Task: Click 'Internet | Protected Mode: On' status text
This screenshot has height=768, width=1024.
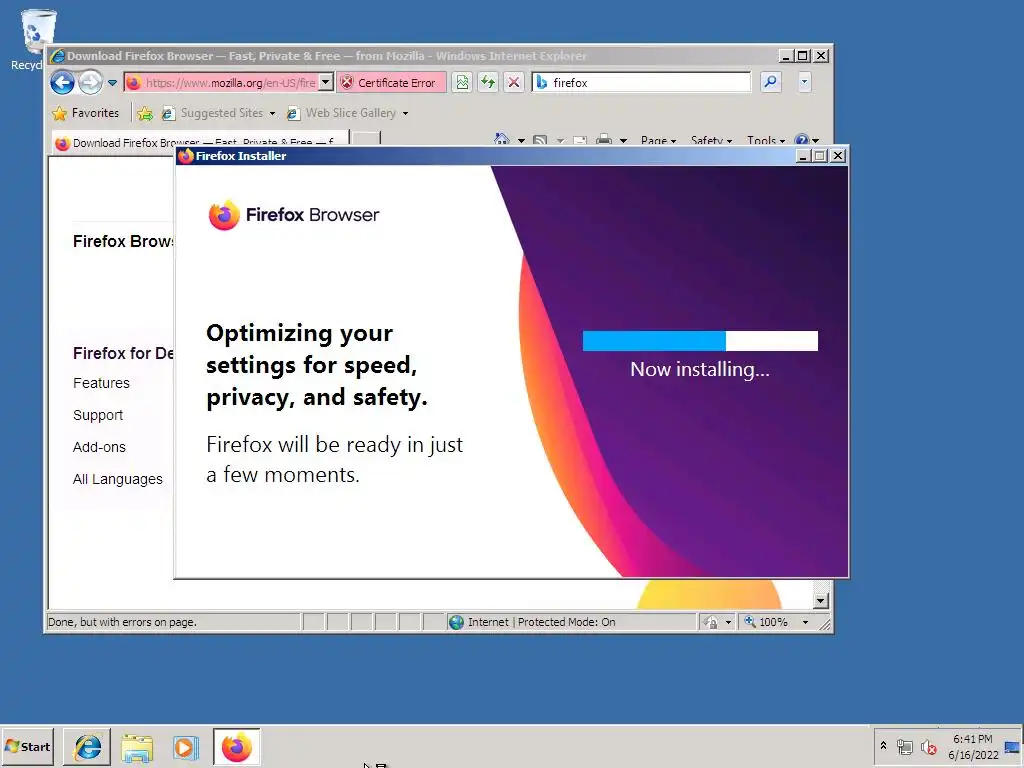Action: pyautogui.click(x=541, y=622)
